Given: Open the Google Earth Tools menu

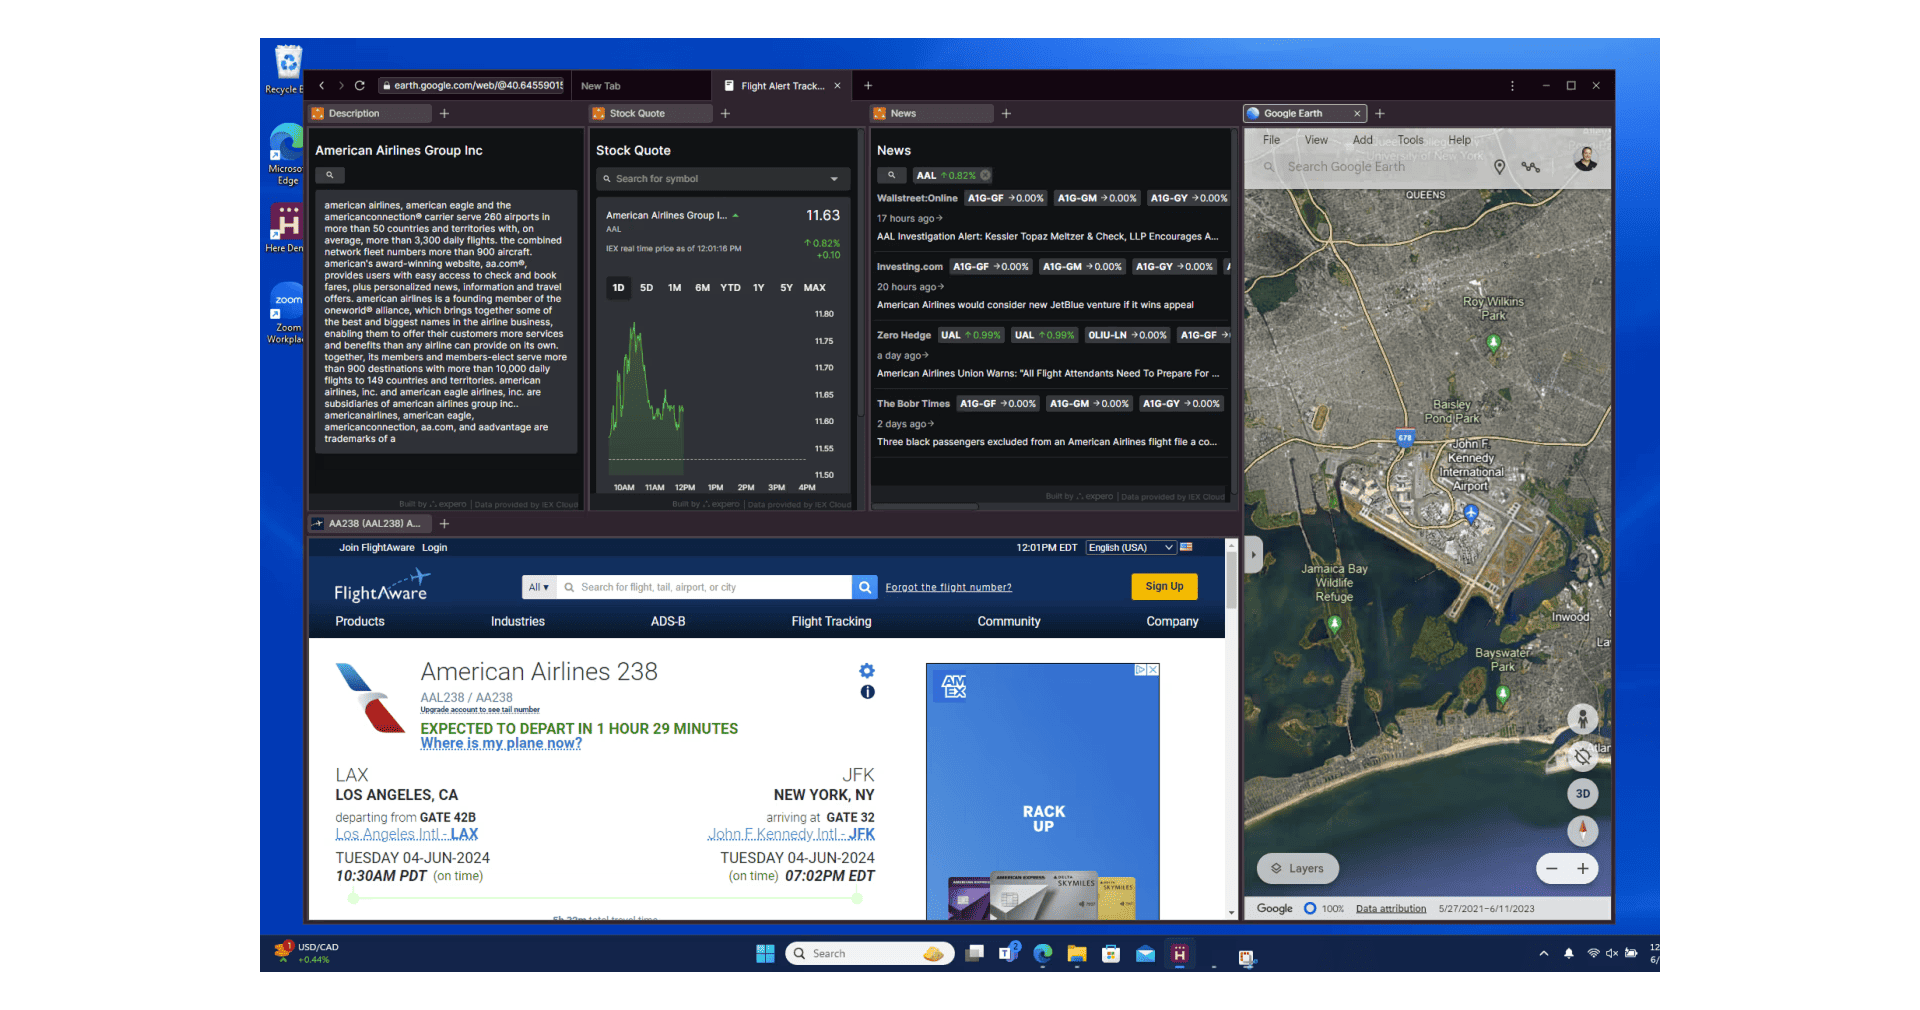Looking at the screenshot, I should pos(1410,140).
